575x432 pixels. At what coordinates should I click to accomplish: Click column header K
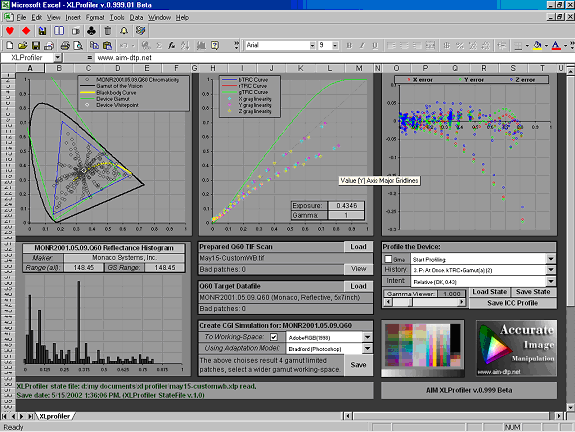click(x=300, y=68)
